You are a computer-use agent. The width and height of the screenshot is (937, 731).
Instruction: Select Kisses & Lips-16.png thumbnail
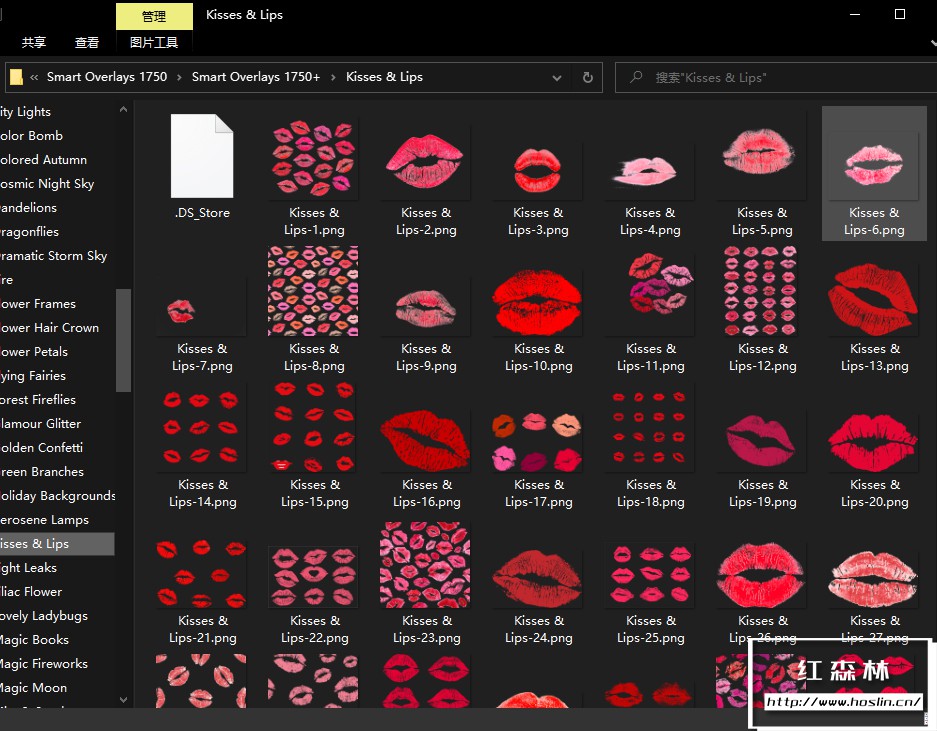tap(425, 440)
